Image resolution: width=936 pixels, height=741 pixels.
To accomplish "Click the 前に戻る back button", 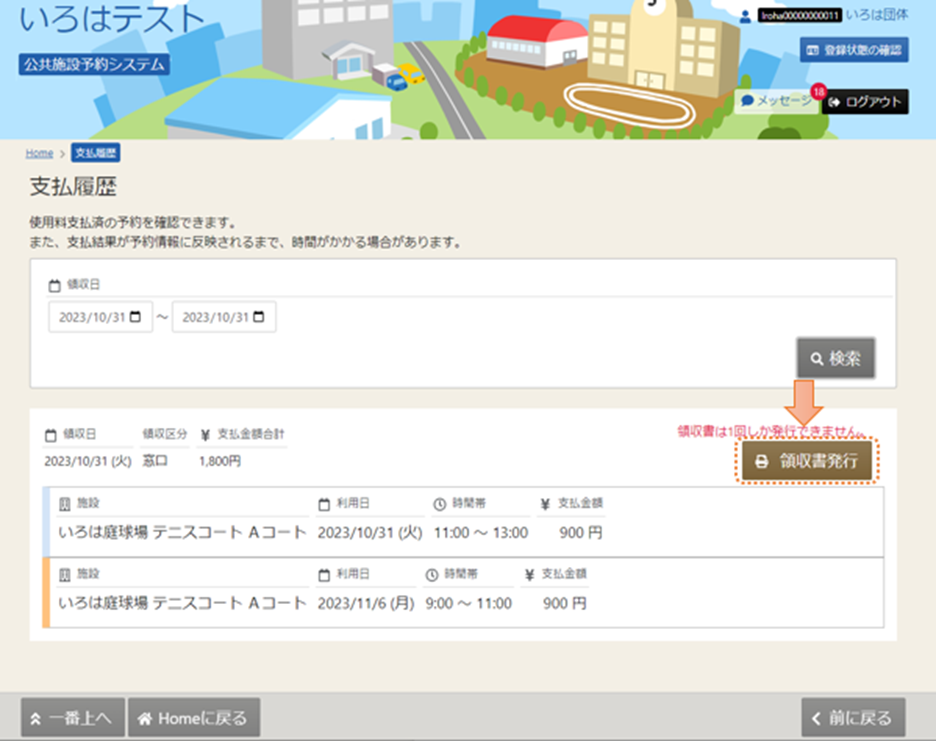I will [853, 717].
